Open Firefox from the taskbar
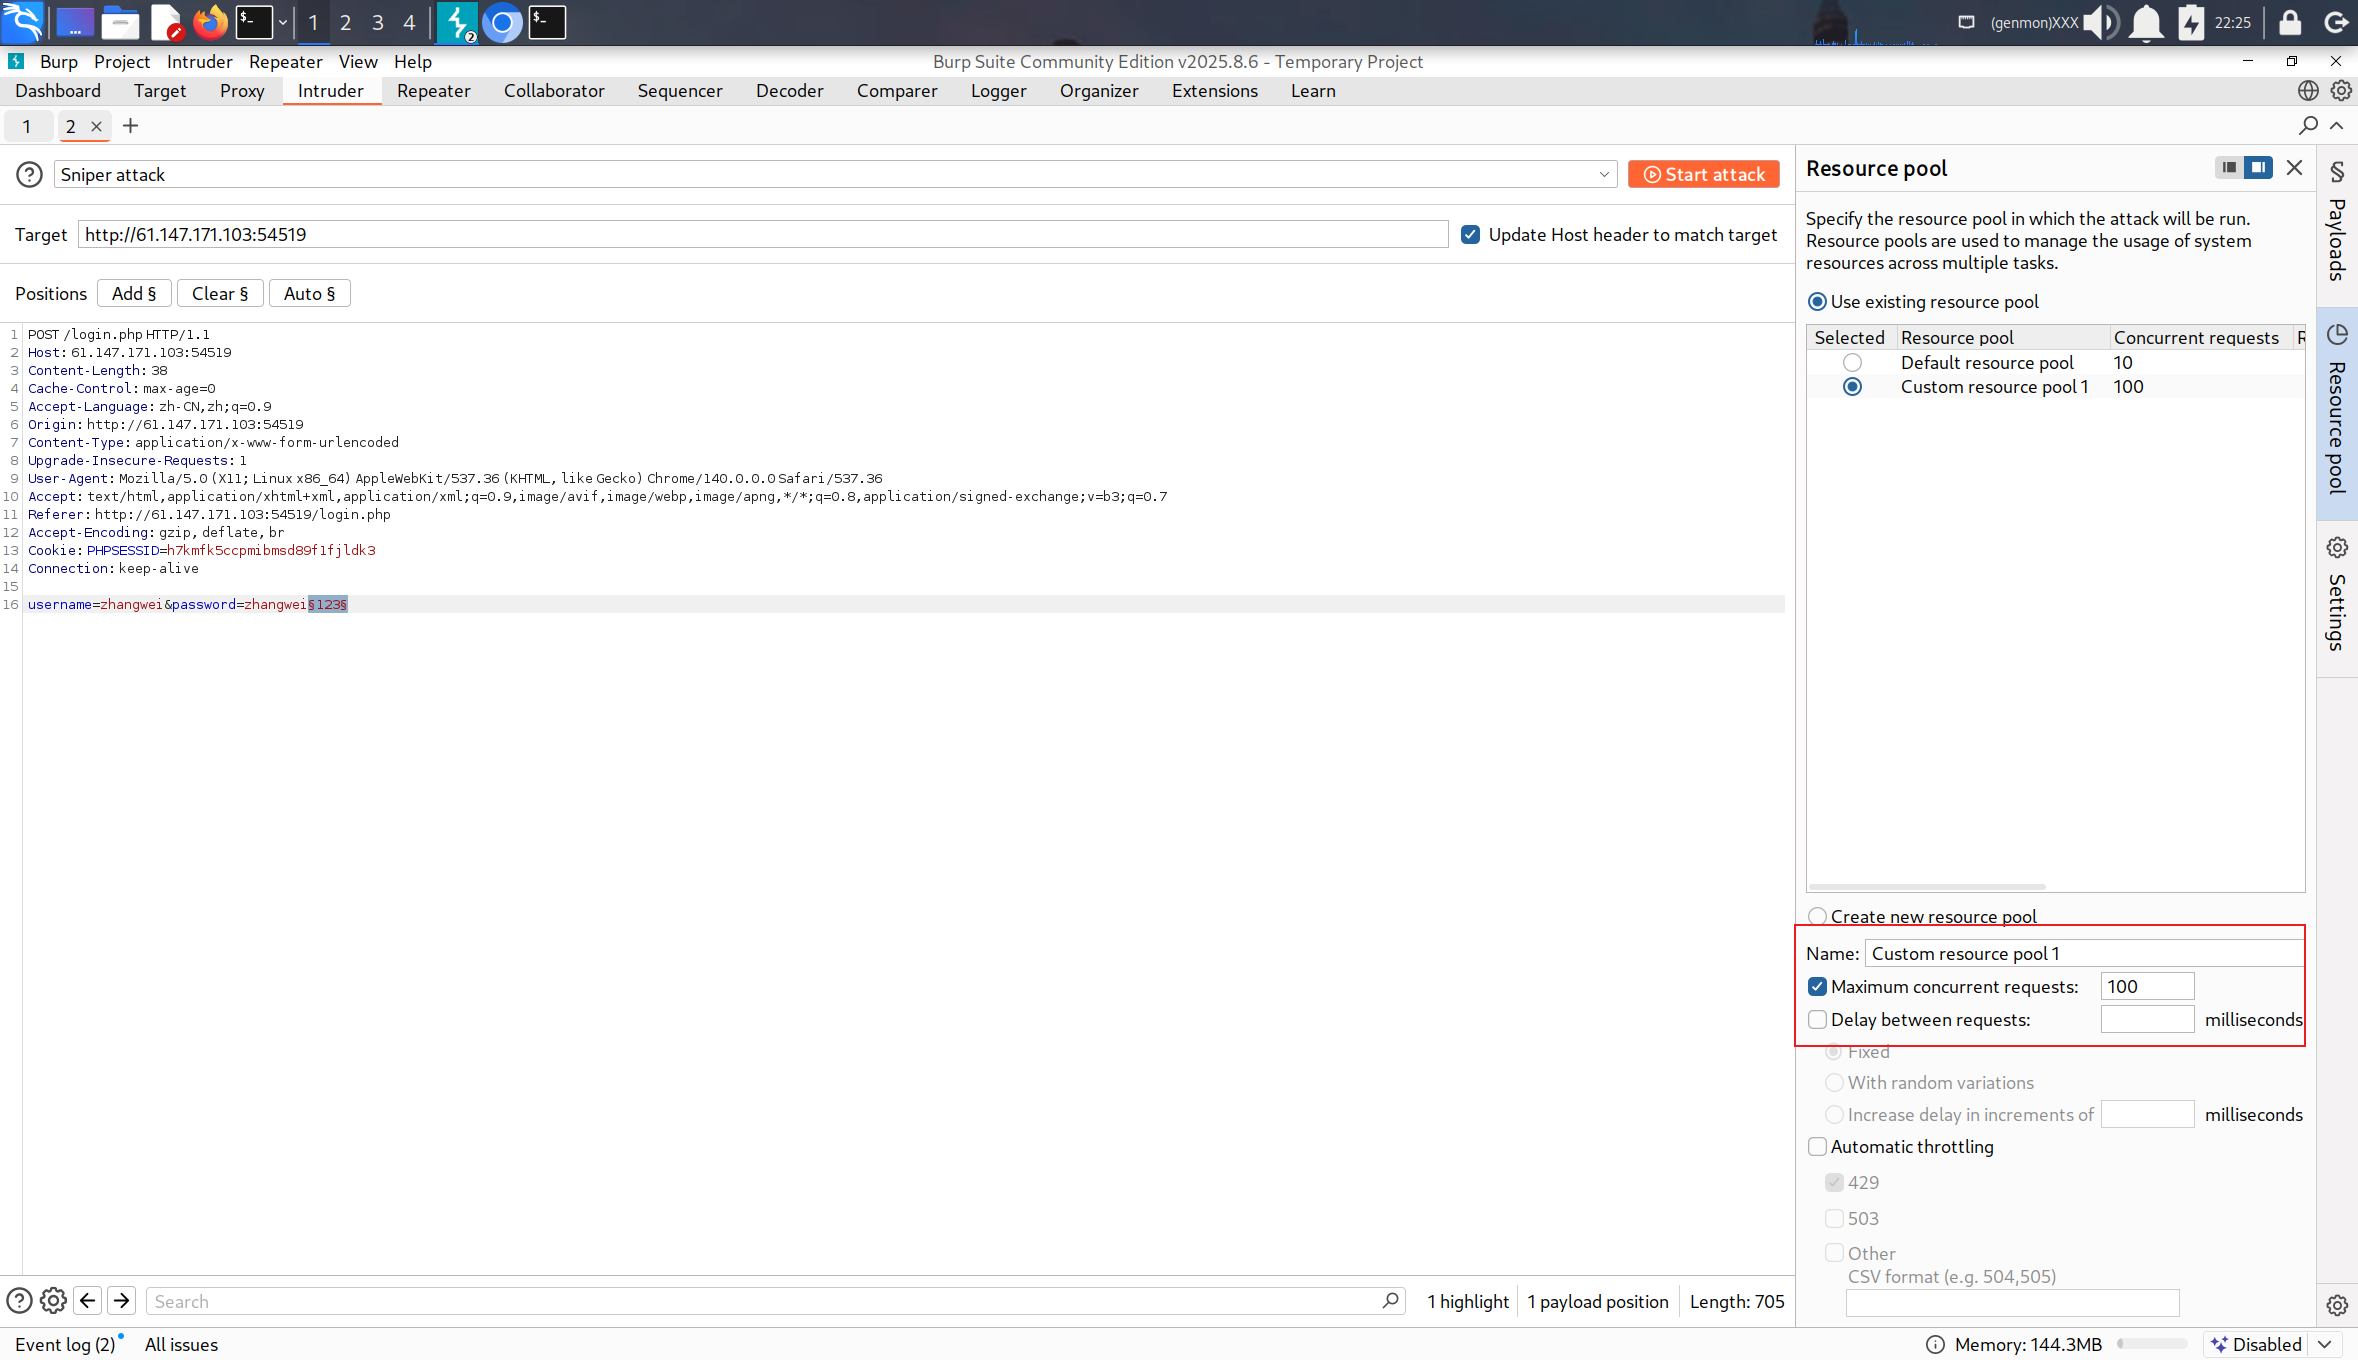This screenshot has height=1360, width=2358. coord(210,22)
